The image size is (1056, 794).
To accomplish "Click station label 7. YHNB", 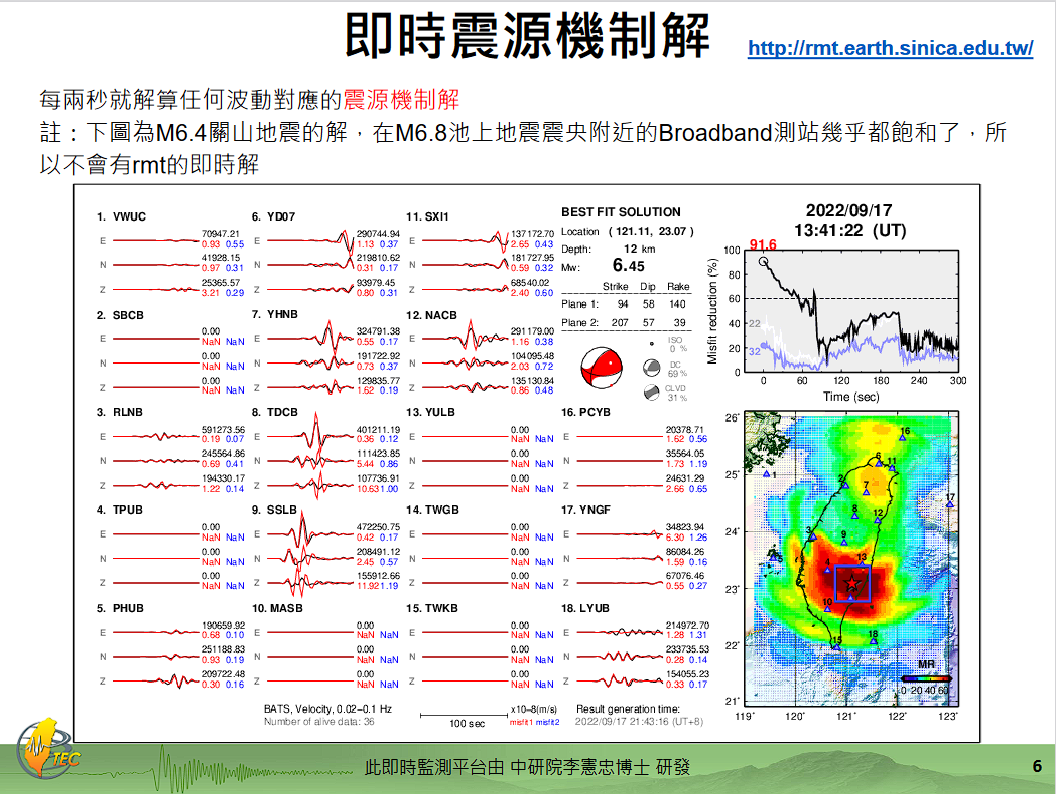I will coord(275,315).
